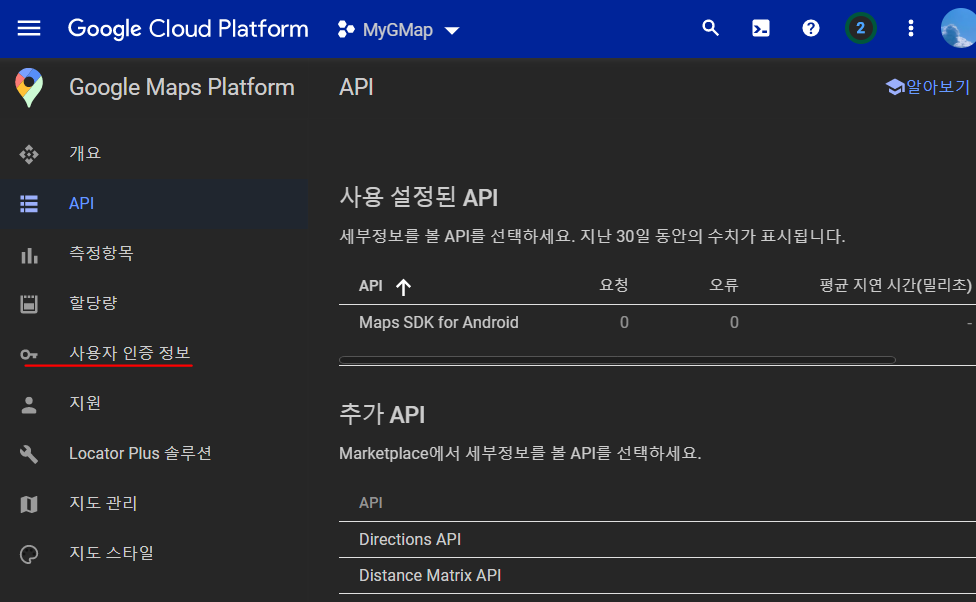
Task: Click the 오류 column header
Action: pyautogui.click(x=724, y=285)
